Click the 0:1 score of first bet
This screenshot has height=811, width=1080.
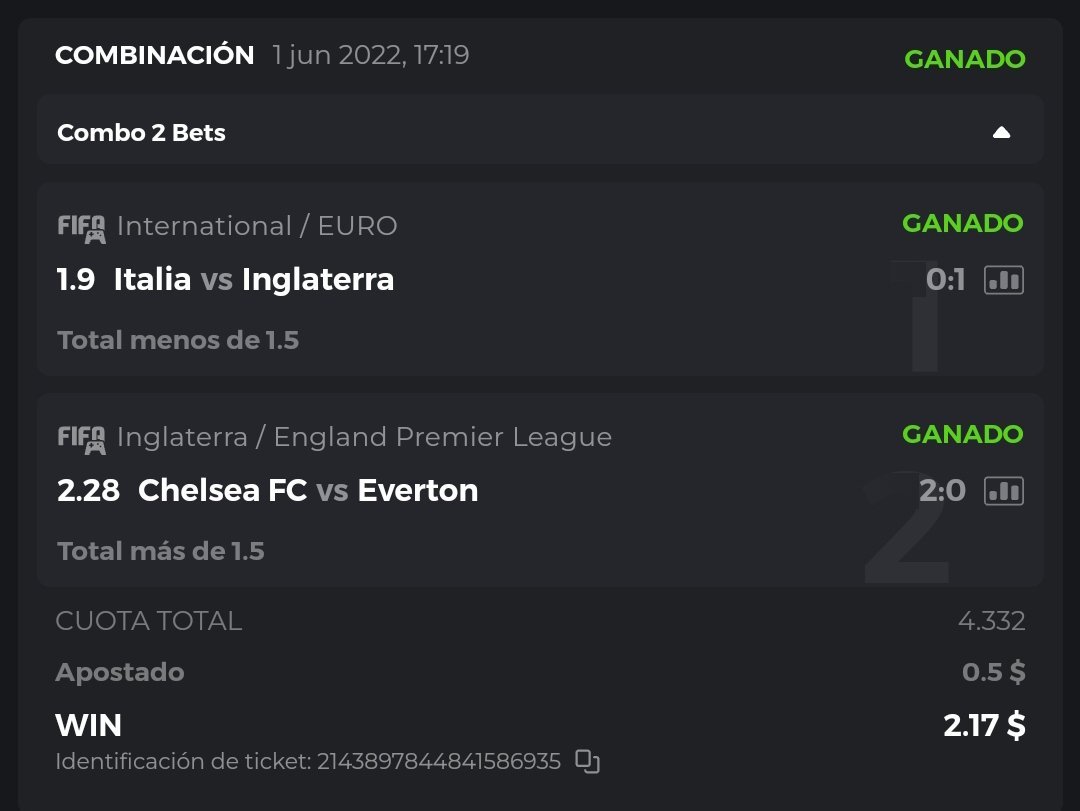(x=945, y=281)
